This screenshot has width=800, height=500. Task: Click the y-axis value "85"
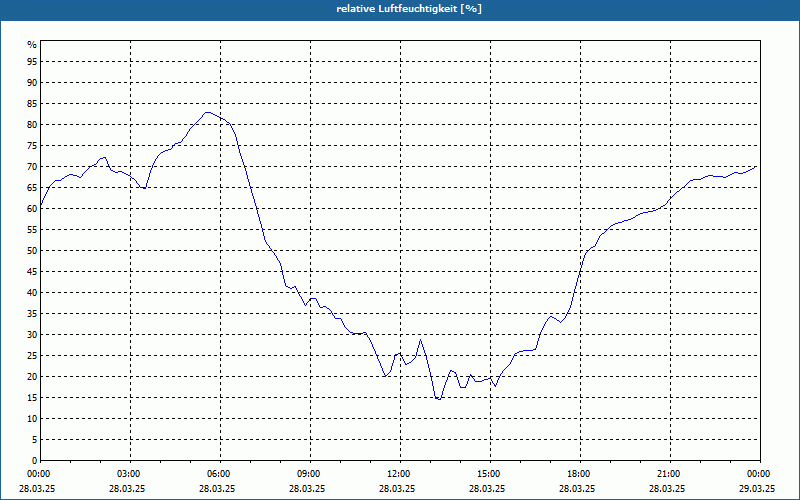tap(32, 104)
